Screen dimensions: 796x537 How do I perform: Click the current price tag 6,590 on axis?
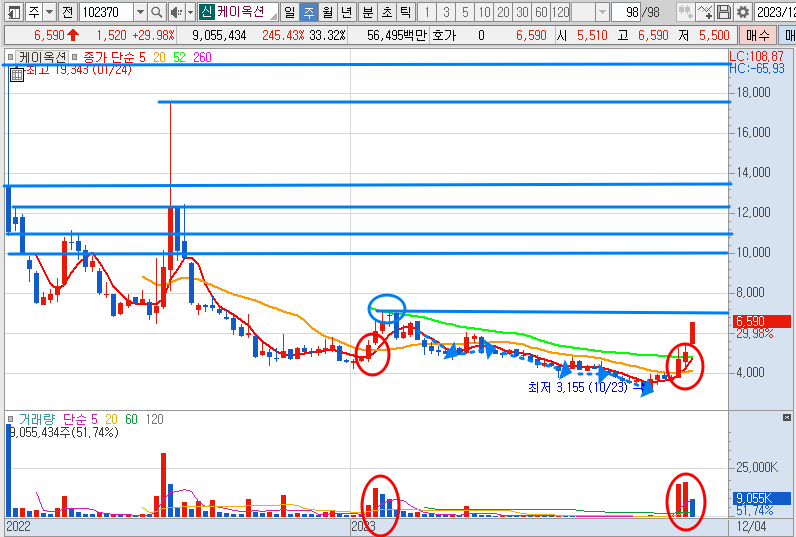761,321
